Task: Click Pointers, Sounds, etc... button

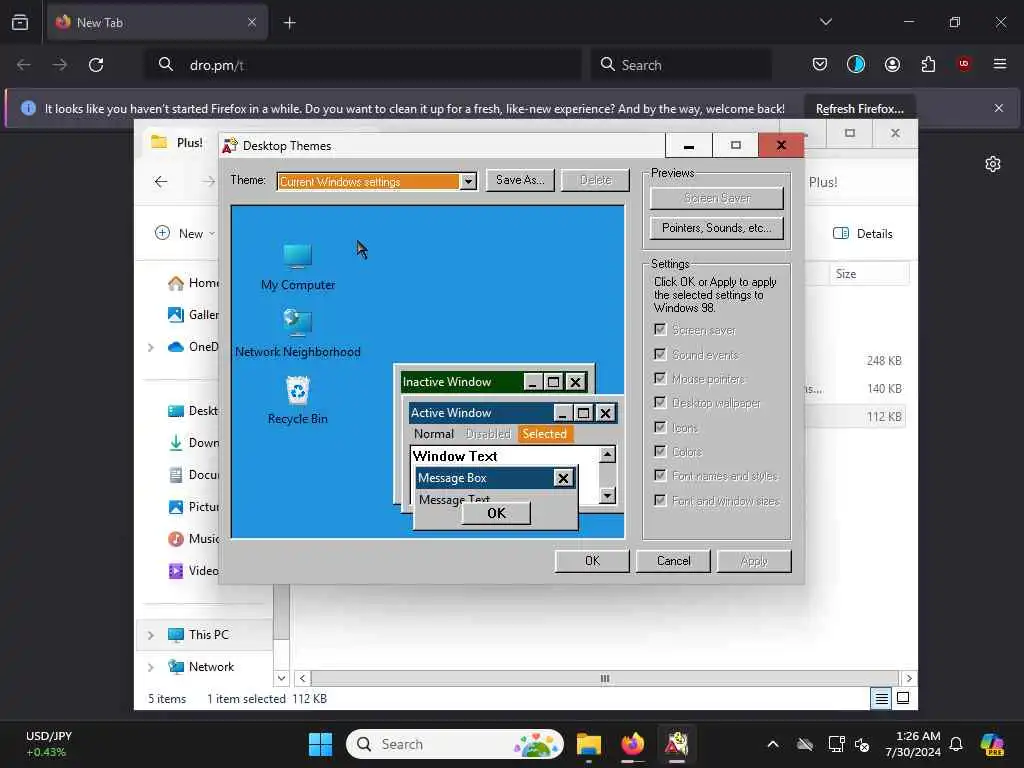Action: click(x=716, y=228)
